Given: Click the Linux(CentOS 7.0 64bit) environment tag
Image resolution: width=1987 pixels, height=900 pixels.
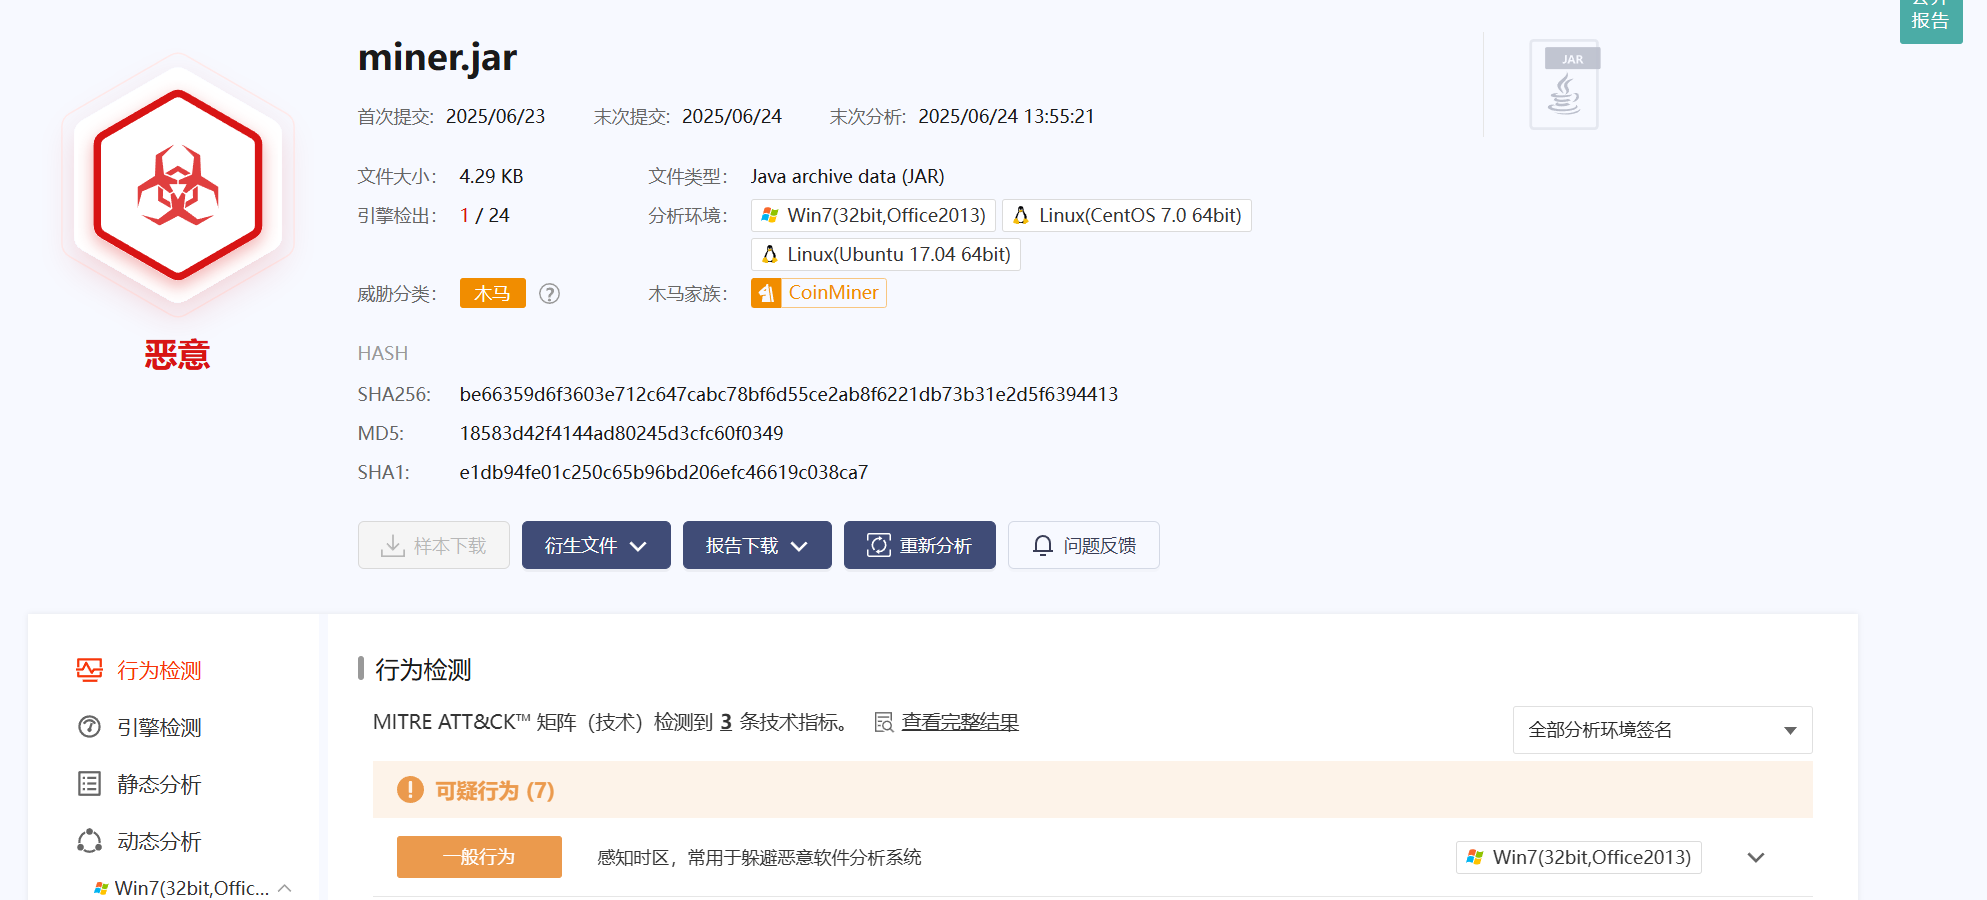Looking at the screenshot, I should coord(1126,216).
